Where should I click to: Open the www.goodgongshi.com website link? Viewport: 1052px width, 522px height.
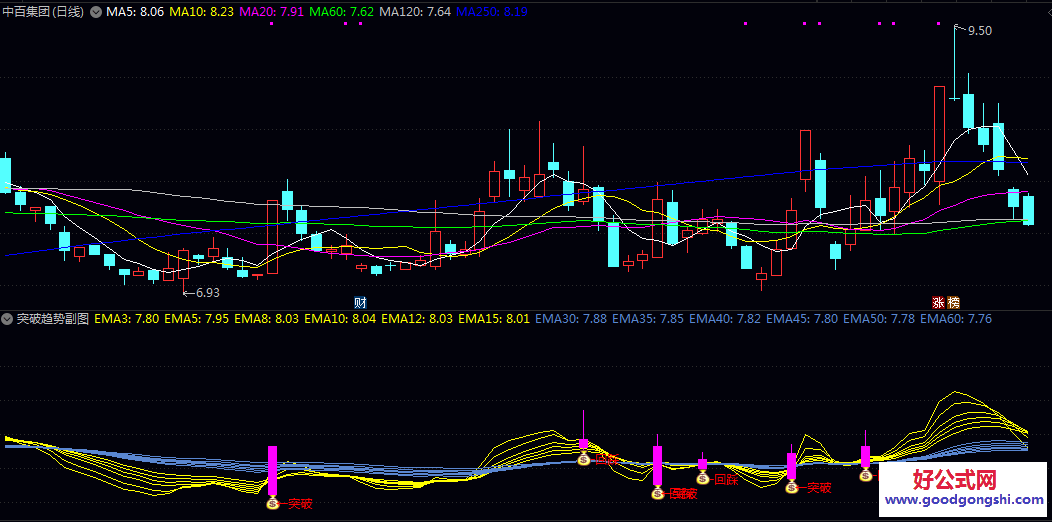coord(963,500)
